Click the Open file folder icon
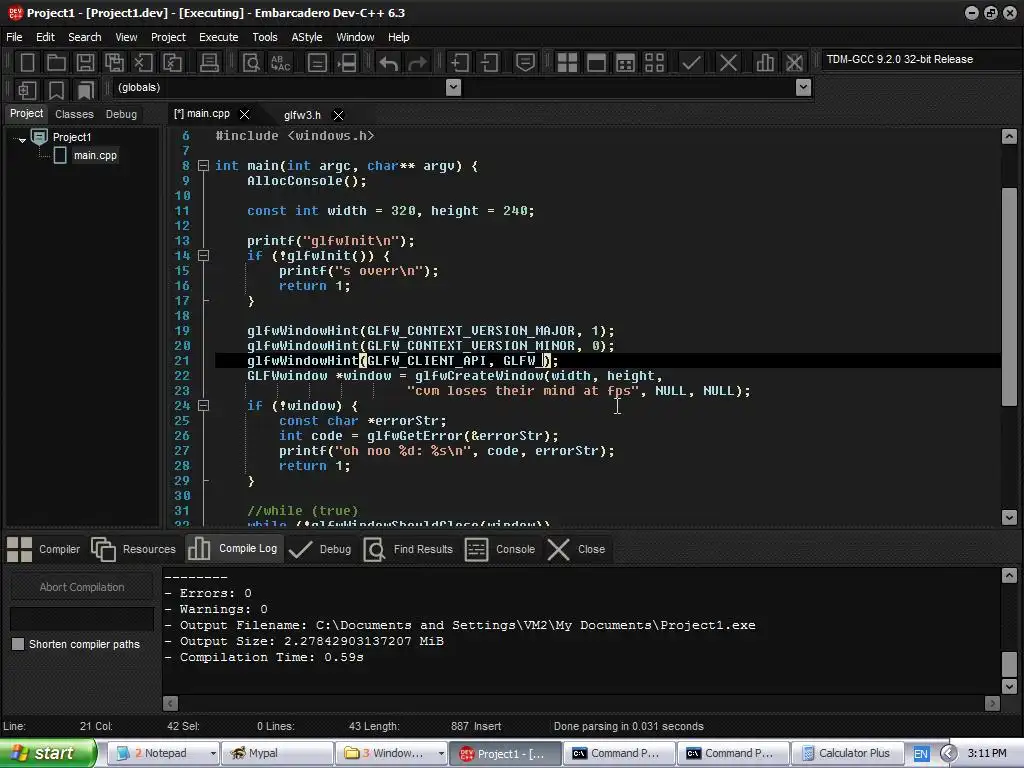 (x=56, y=63)
